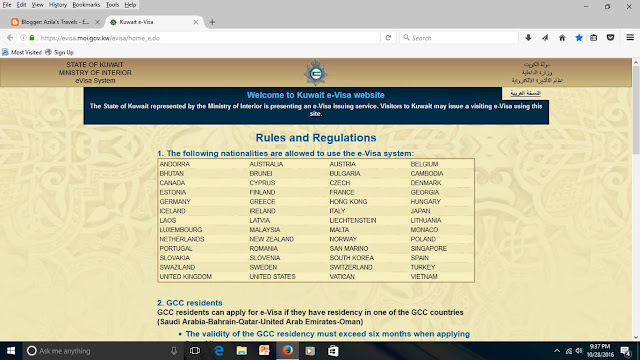
Task: Click the site information icon in address bar
Action: pyautogui.click(x=23, y=38)
